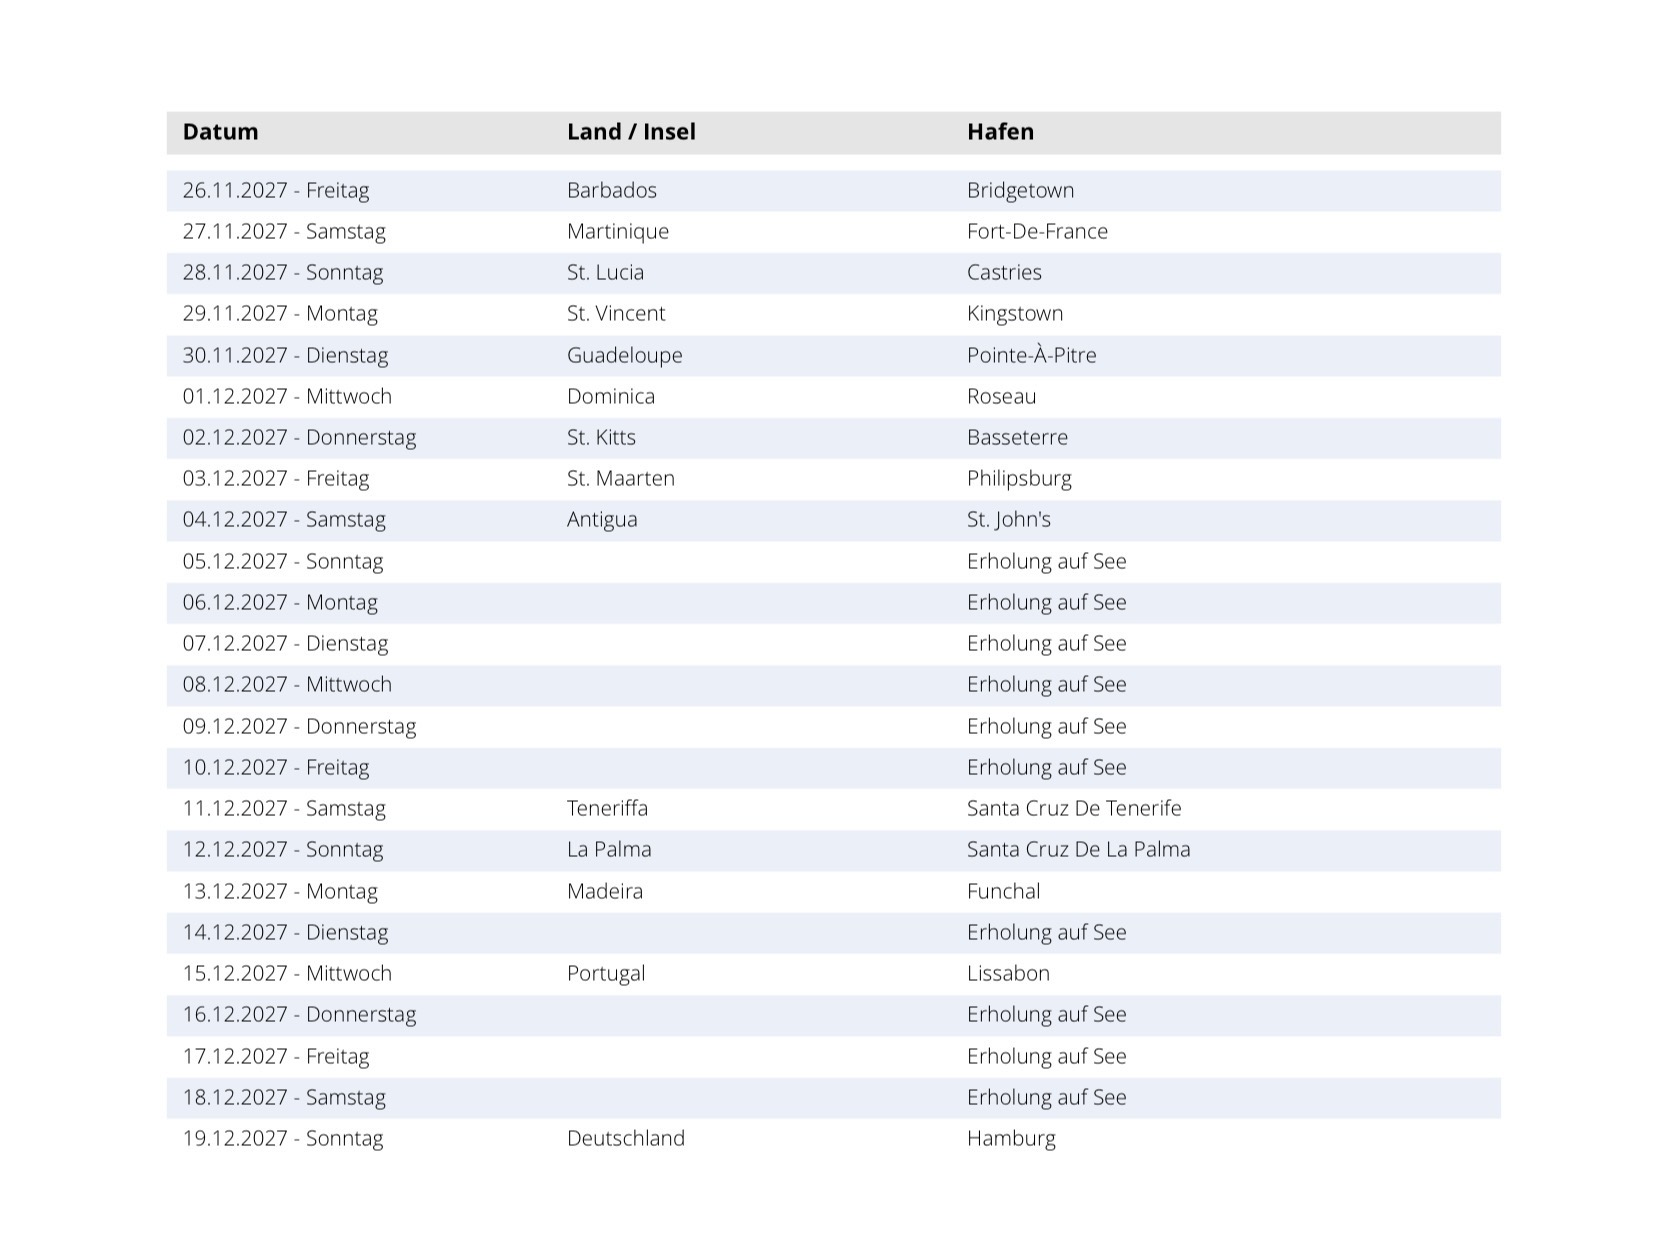The height and width of the screenshot is (1245, 1668).
Task: Click the Martinique island entry
Action: (617, 231)
